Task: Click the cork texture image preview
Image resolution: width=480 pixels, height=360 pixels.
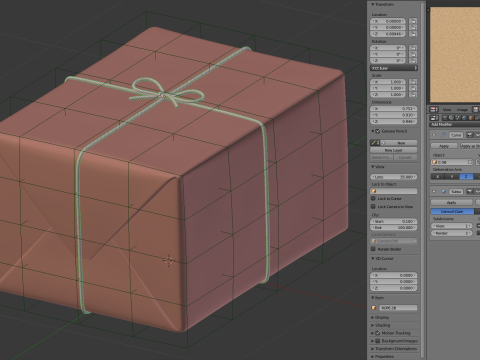Action: click(x=455, y=55)
